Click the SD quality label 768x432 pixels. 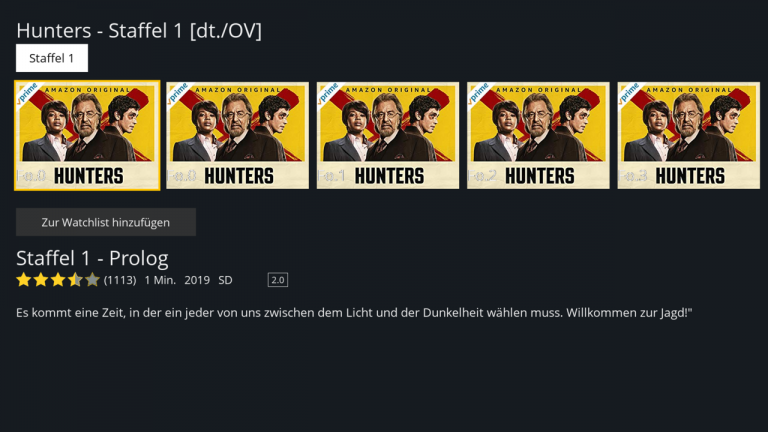click(x=225, y=280)
